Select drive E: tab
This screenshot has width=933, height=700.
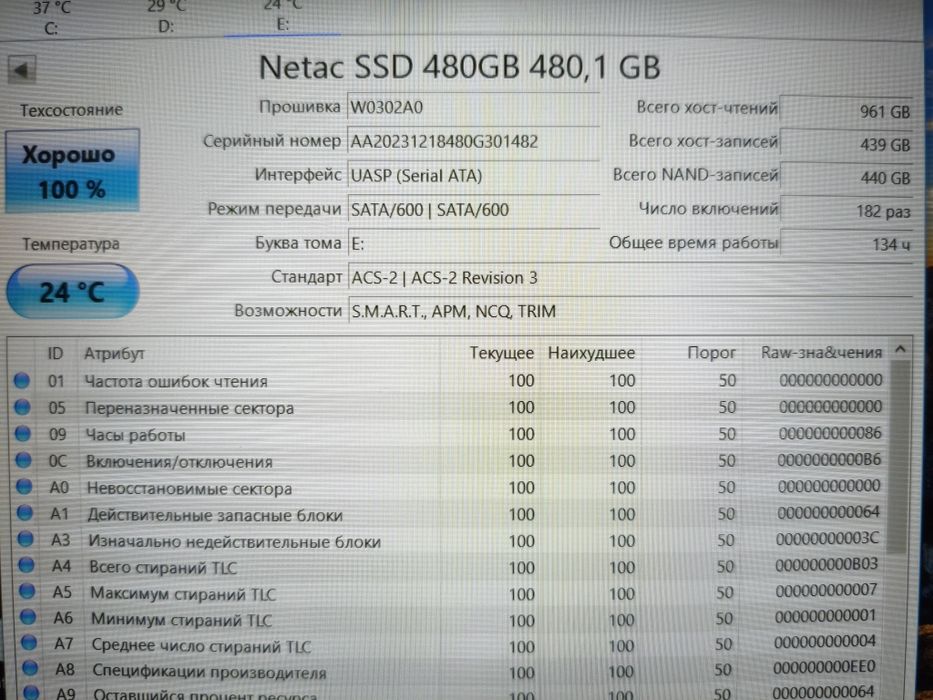283,16
